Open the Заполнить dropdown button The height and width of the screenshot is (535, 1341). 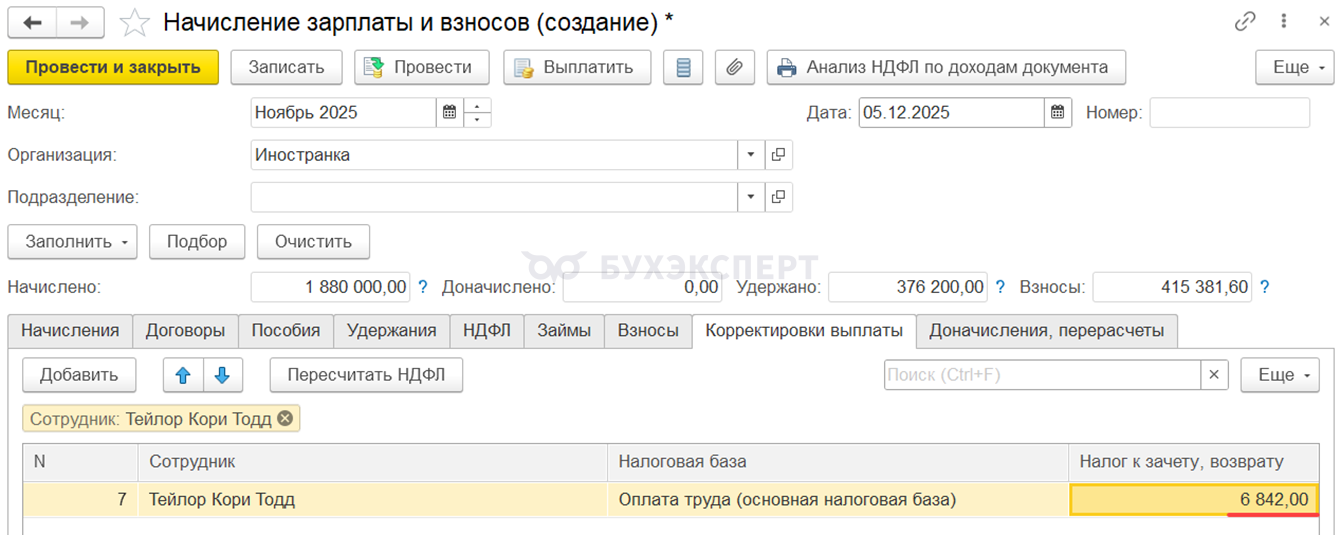[x=72, y=241]
